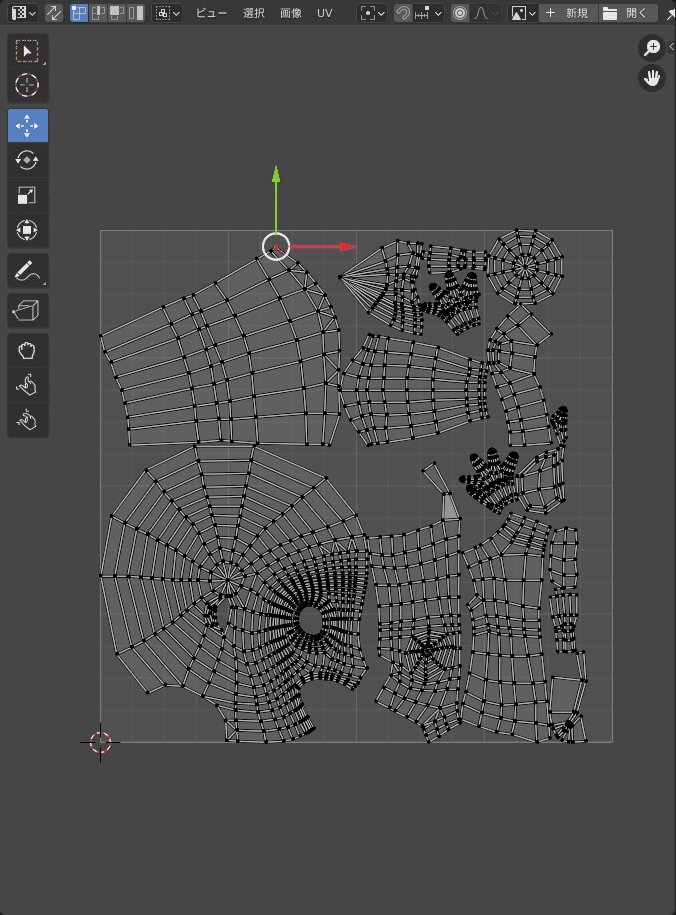Open the image browse dropdown
Viewport: 676px width, 915px height.
[x=522, y=13]
